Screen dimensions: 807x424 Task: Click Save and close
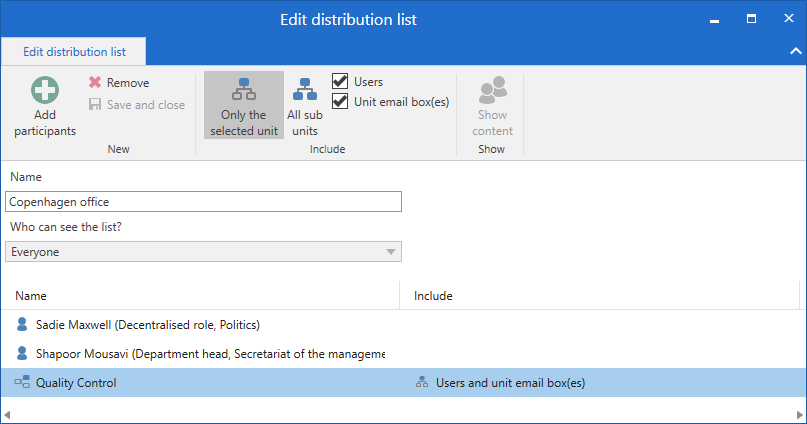pos(137,104)
